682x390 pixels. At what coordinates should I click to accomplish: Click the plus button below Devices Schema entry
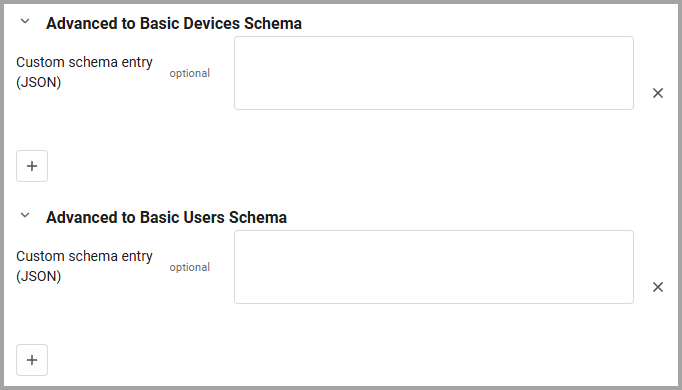click(x=32, y=166)
